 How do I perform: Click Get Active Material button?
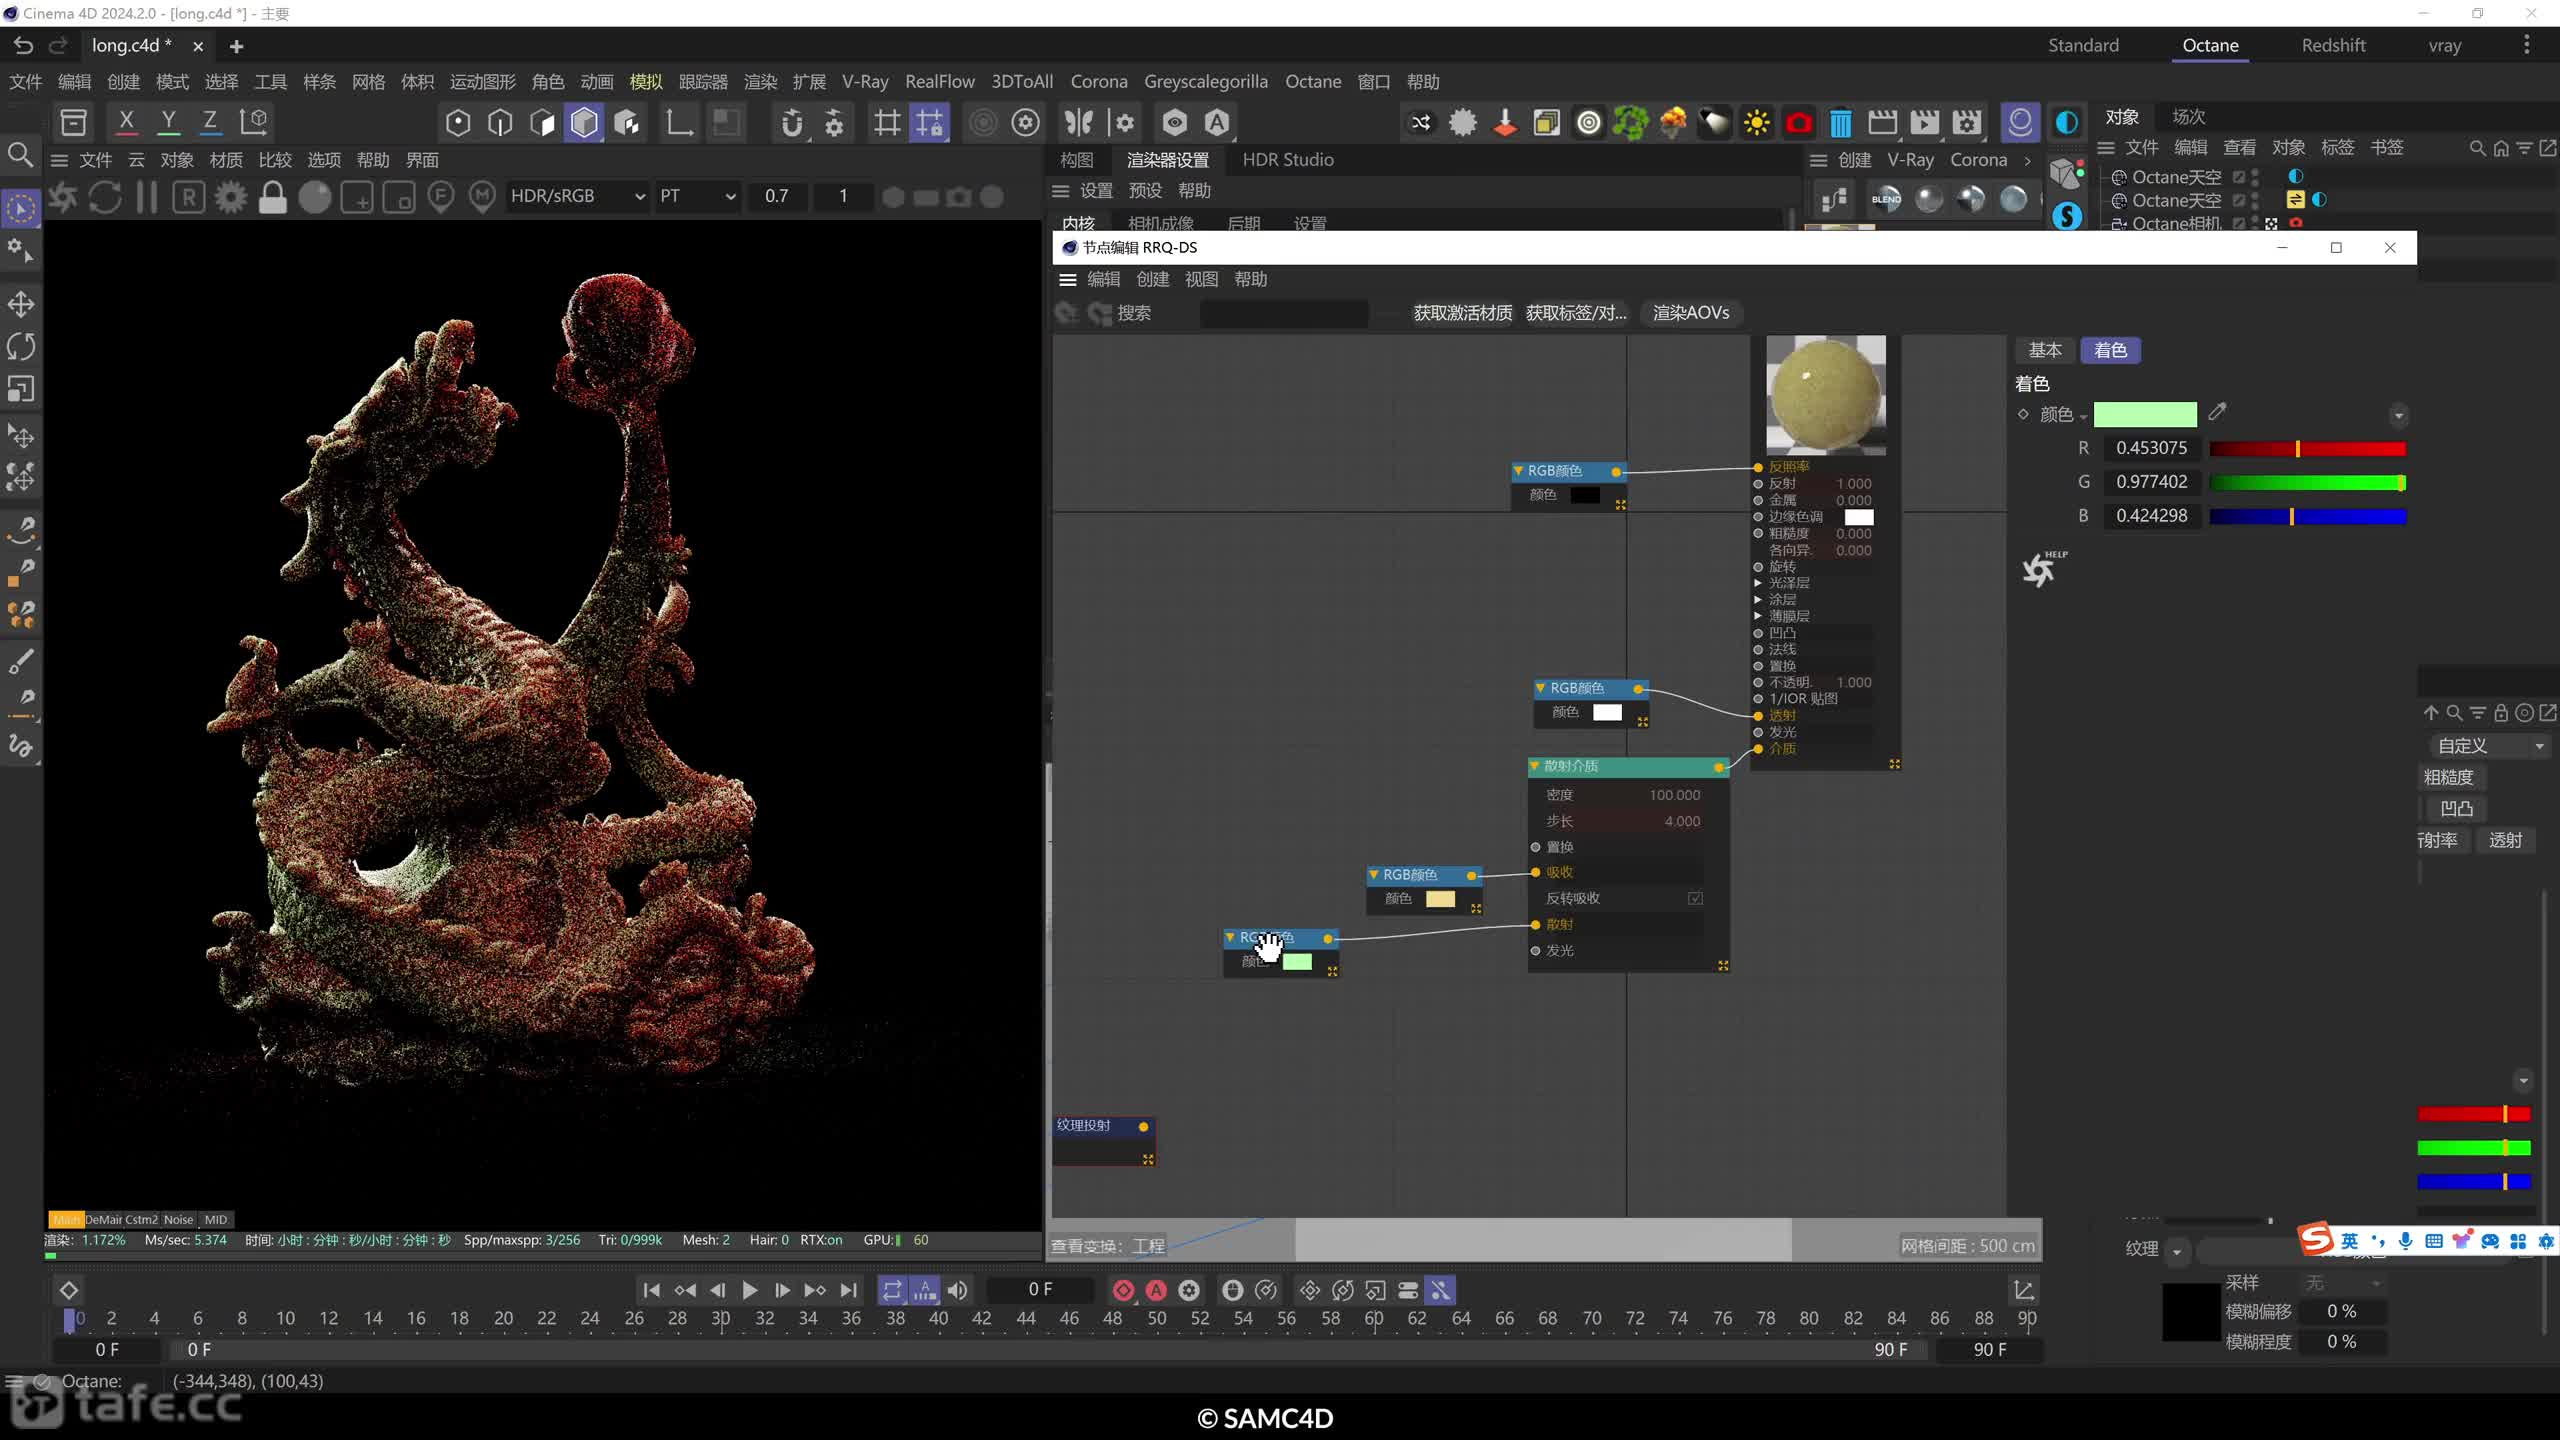pyautogui.click(x=1462, y=313)
